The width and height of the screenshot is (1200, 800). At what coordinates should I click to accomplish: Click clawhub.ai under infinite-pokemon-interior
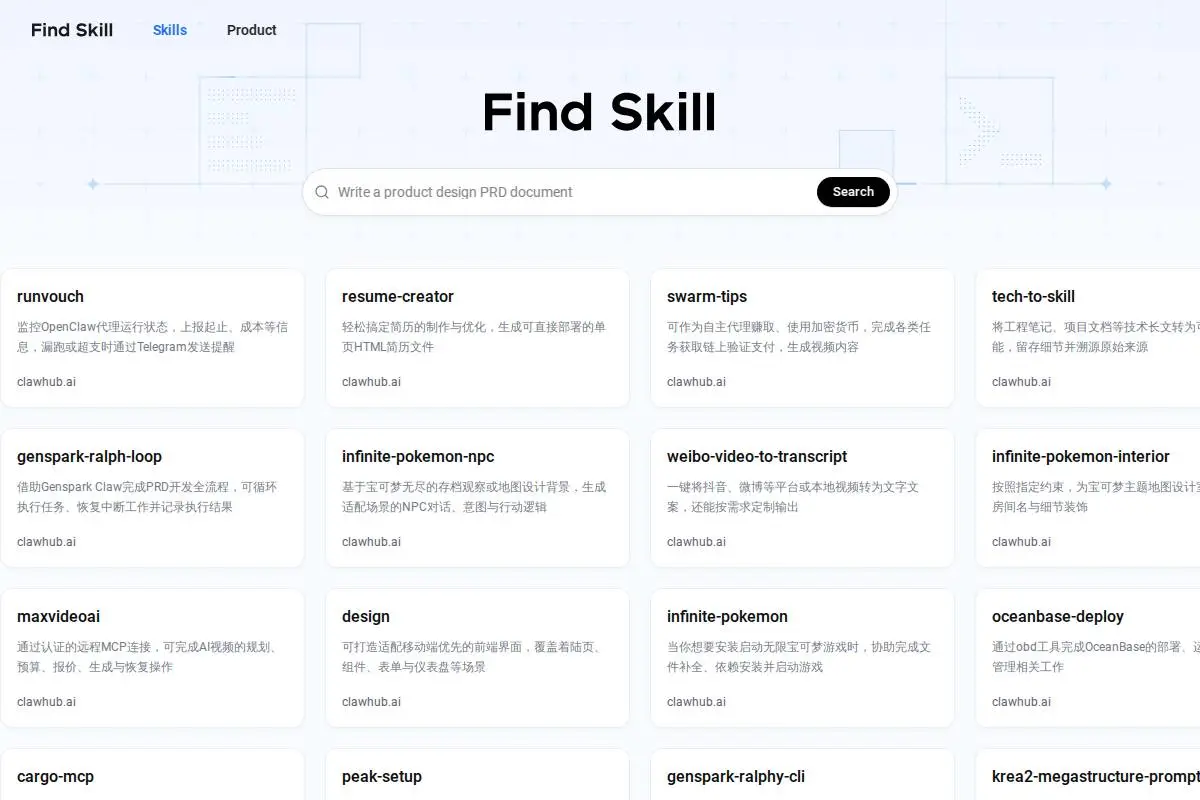coord(1021,542)
